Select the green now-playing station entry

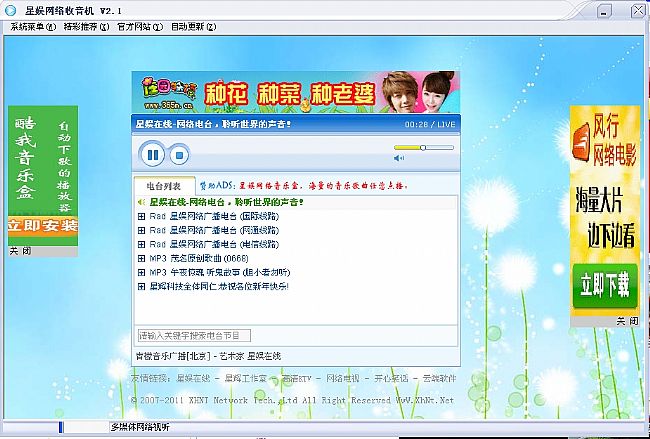tap(226, 202)
